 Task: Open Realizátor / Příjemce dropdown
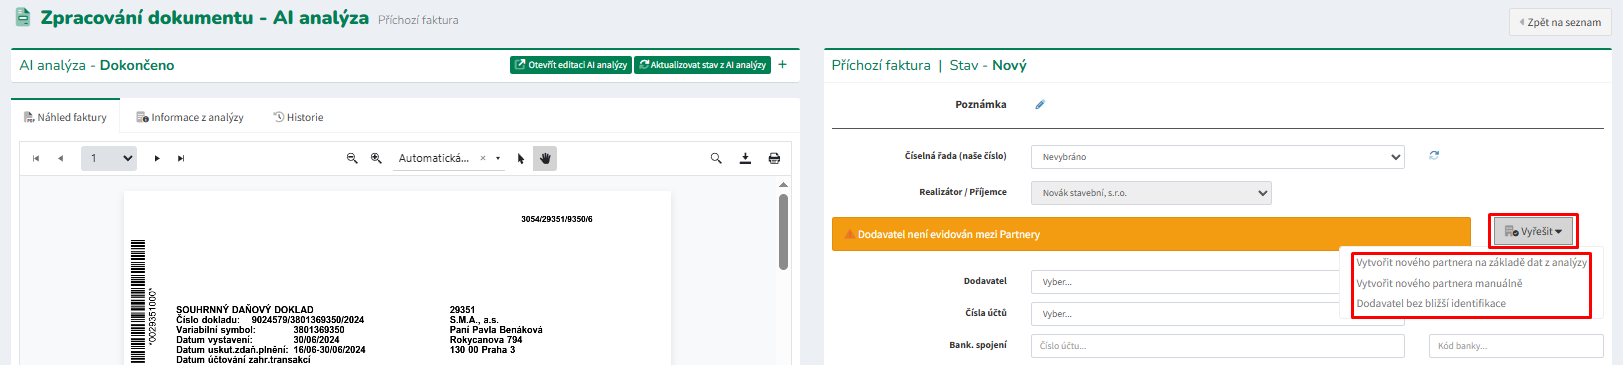[1151, 193]
